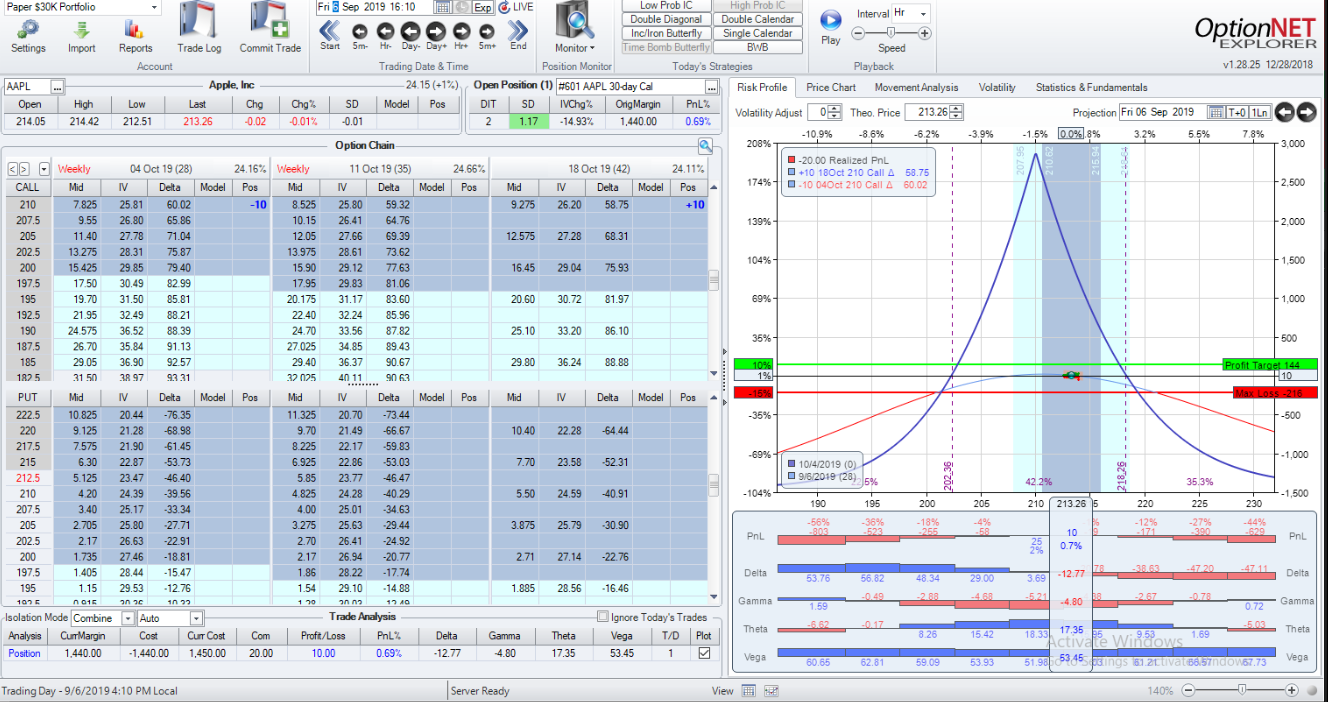Viewport: 1328px width, 702px height.
Task: Select the Low Prob IC strategy
Action: [666, 6]
